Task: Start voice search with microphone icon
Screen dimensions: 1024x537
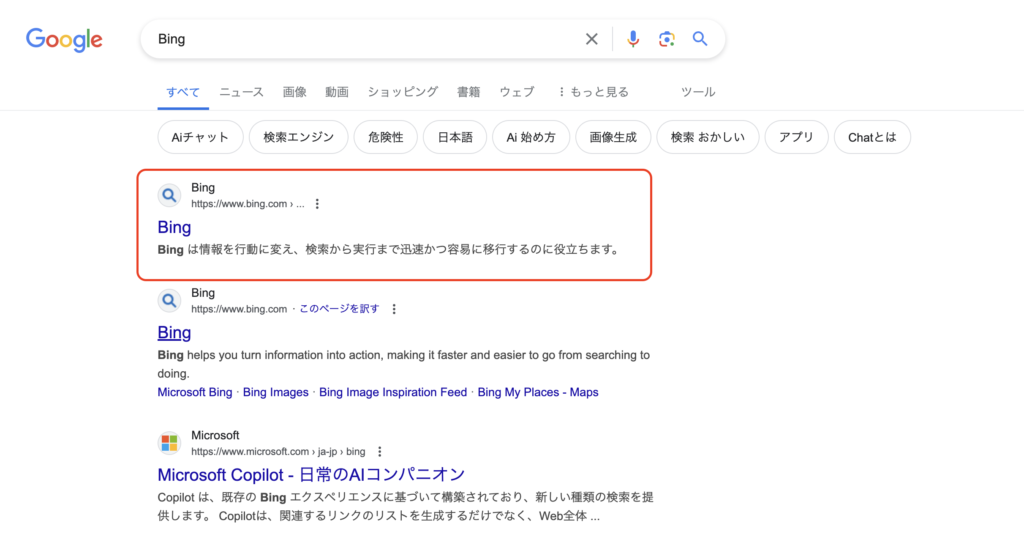Action: [633, 39]
